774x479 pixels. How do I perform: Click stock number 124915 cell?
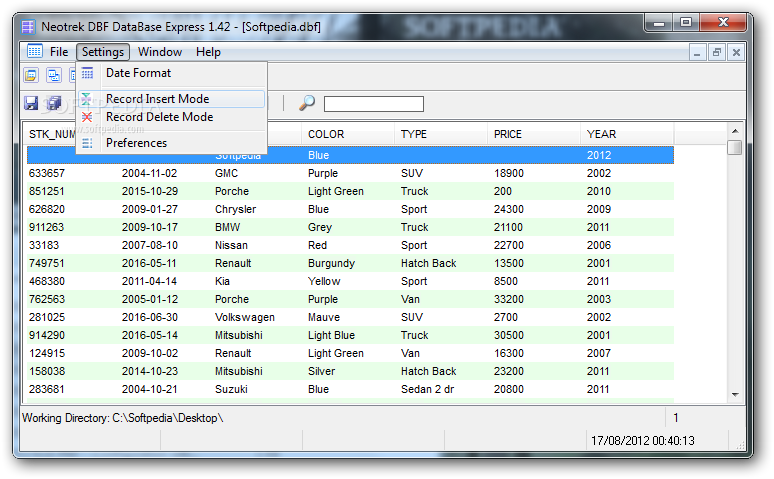(x=47, y=354)
